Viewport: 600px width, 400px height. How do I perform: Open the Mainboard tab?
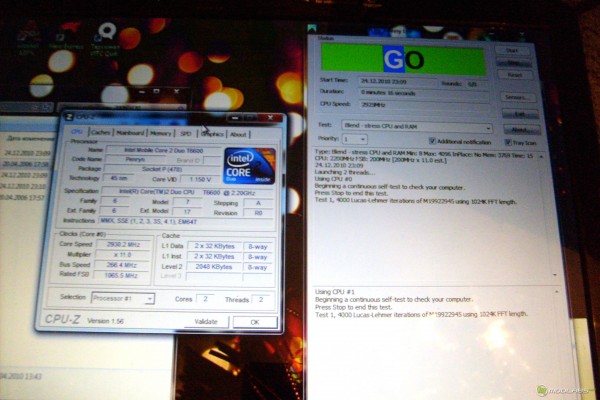point(130,133)
